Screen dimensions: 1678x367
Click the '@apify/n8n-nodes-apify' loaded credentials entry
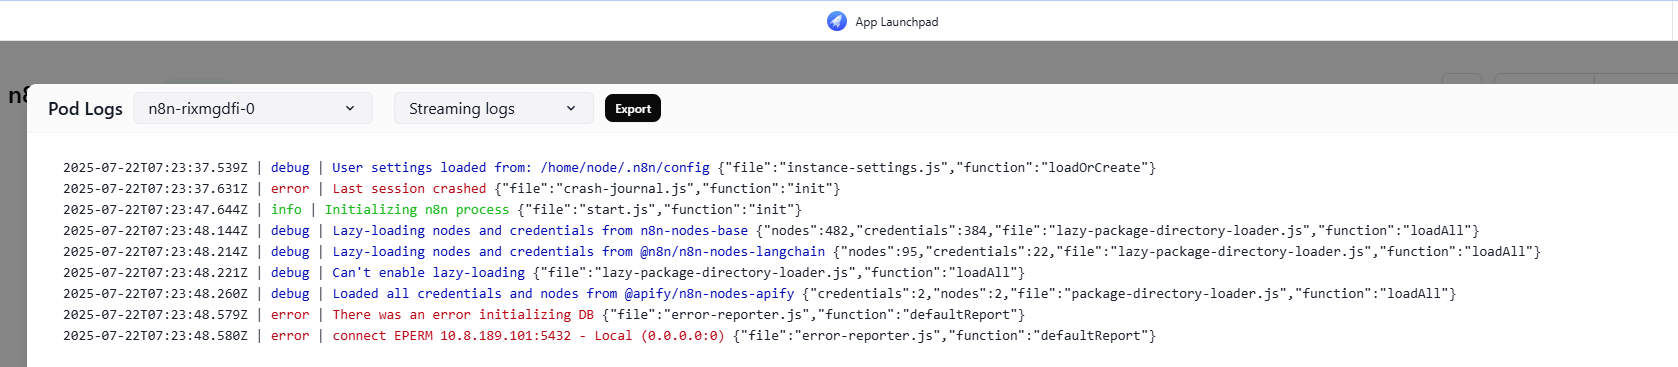(x=760, y=293)
